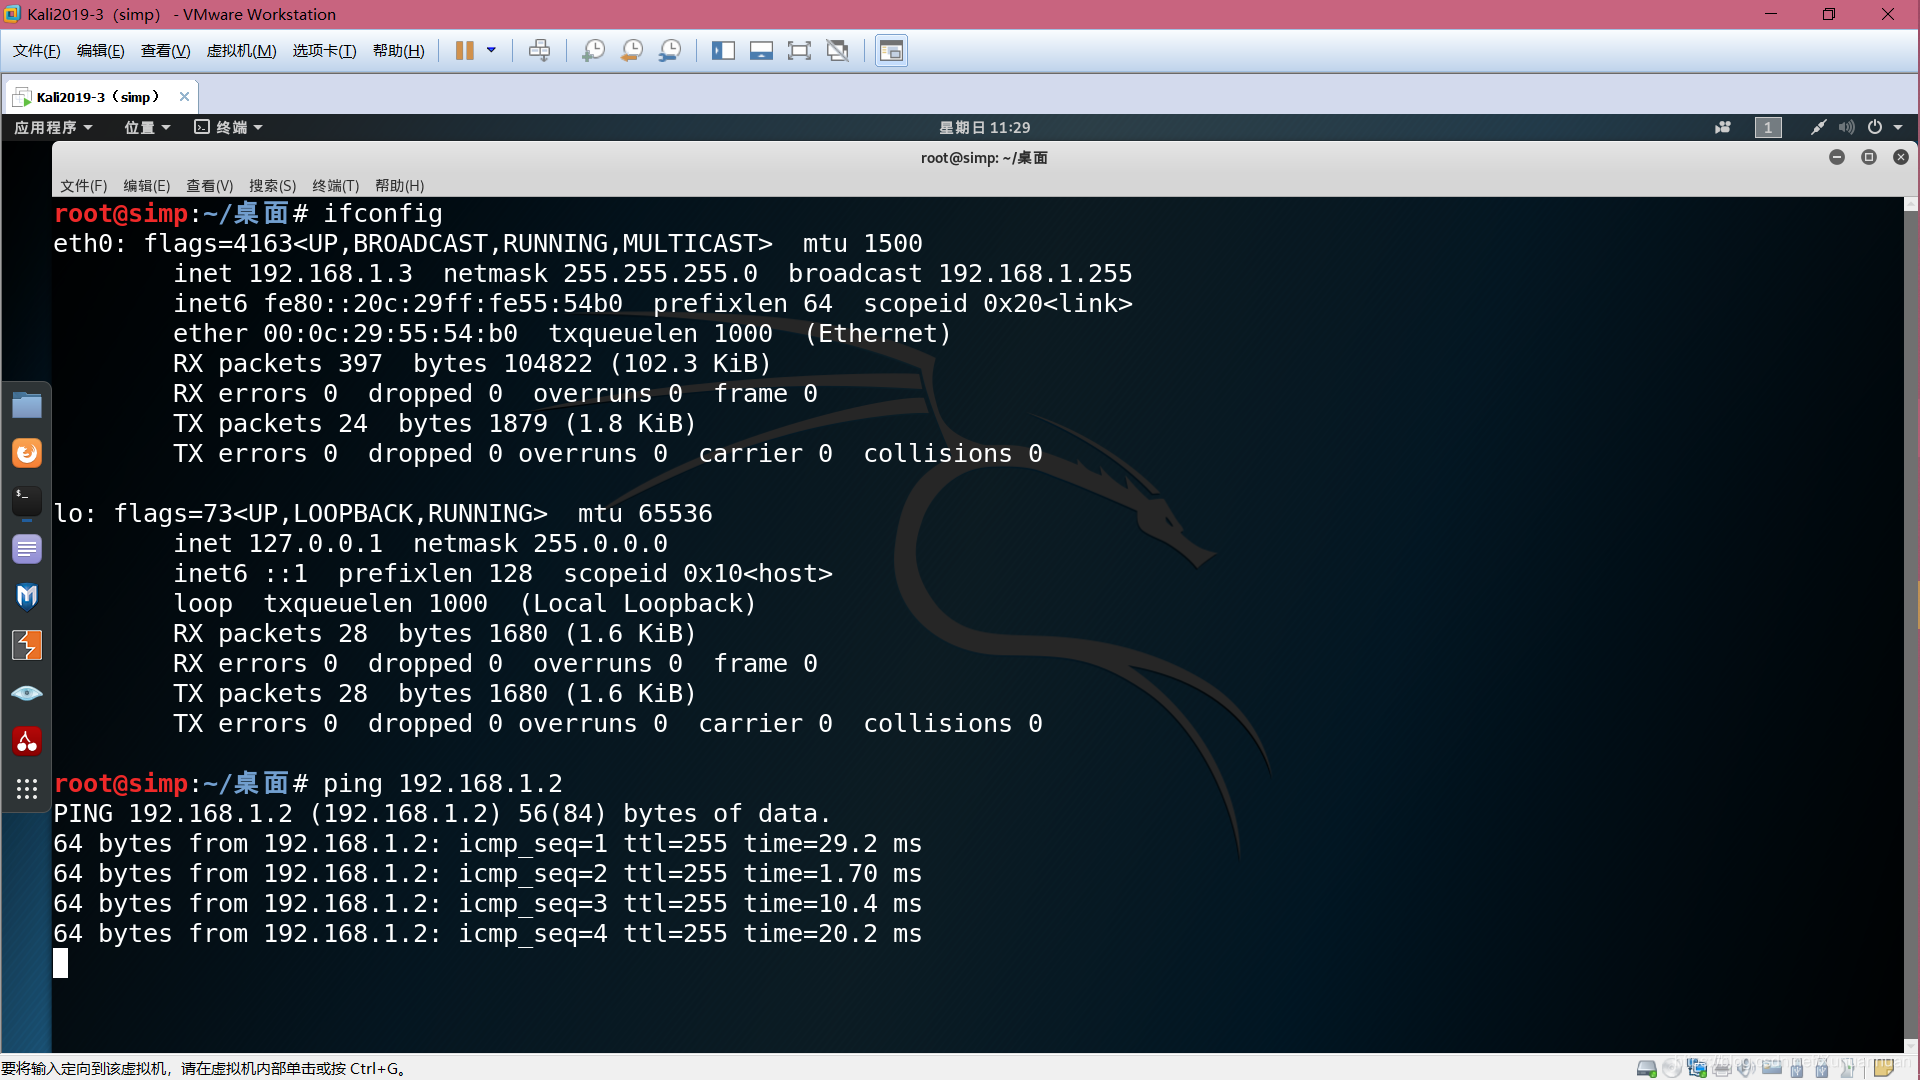Revert the VM to its previous snapshot

(x=631, y=51)
